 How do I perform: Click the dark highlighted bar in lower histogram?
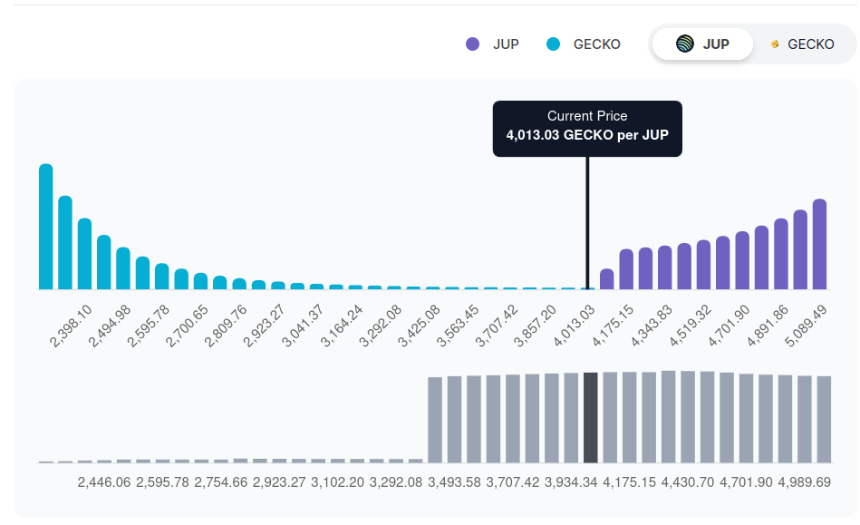pos(590,417)
